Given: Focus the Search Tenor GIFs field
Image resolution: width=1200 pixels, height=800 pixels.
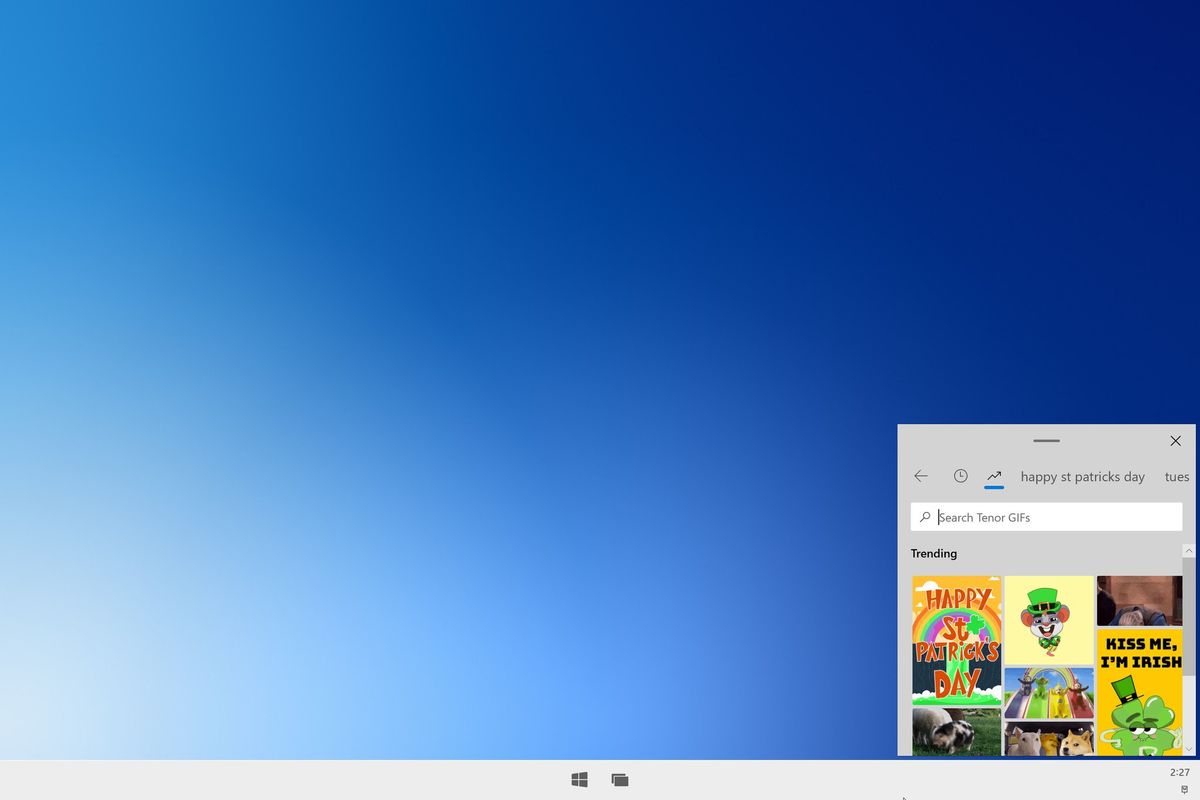Looking at the screenshot, I should [1046, 517].
